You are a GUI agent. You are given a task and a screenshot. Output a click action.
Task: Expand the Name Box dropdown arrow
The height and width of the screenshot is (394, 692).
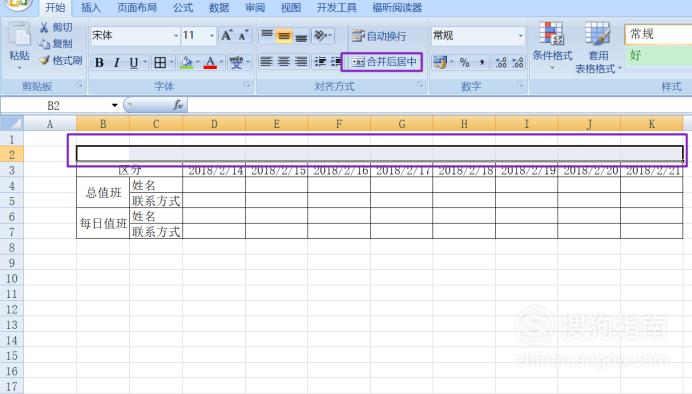[x=114, y=105]
